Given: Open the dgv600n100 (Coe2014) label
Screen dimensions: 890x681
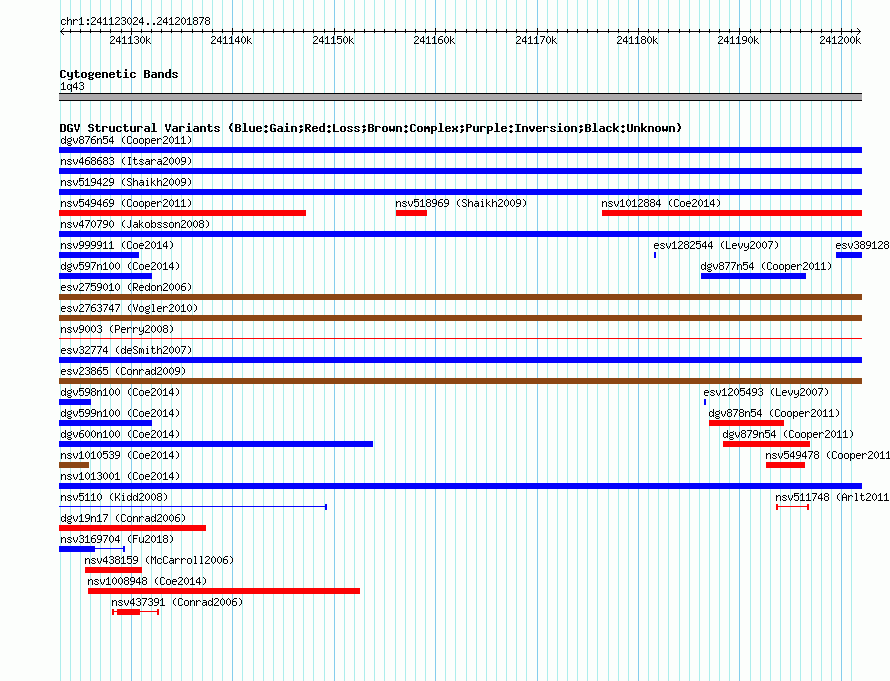Looking at the screenshot, I should [120, 434].
